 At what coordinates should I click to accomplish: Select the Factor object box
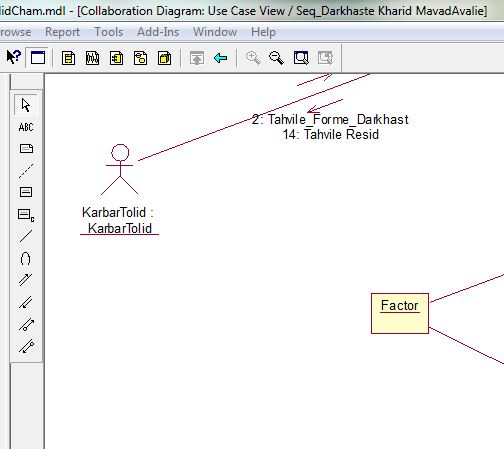[400, 313]
